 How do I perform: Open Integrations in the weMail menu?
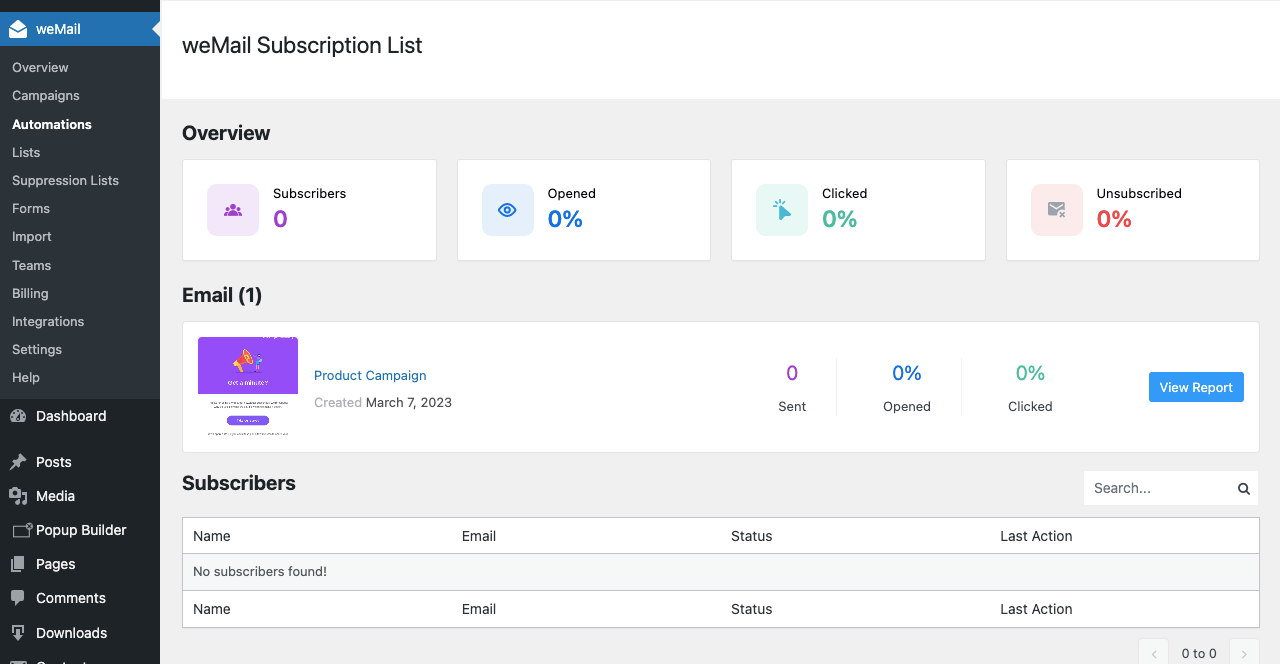point(48,321)
